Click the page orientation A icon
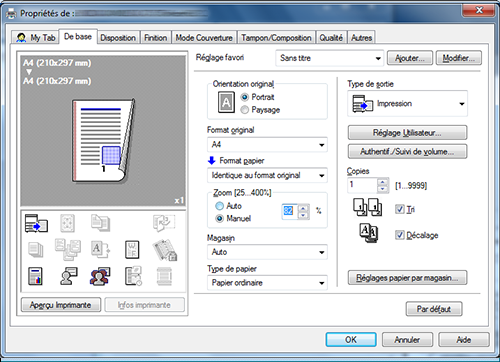Image resolution: width=500 pixels, height=362 pixels. 226,102
